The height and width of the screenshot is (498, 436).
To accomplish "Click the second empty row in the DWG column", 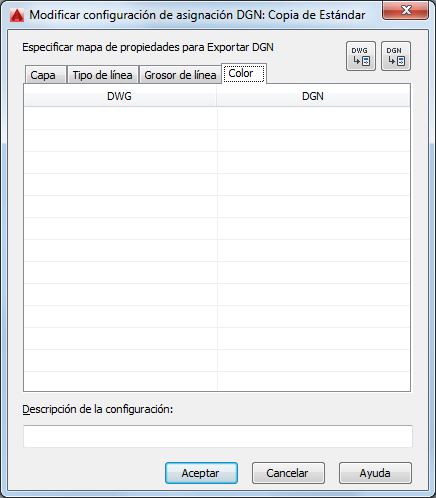I will tap(121, 141).
